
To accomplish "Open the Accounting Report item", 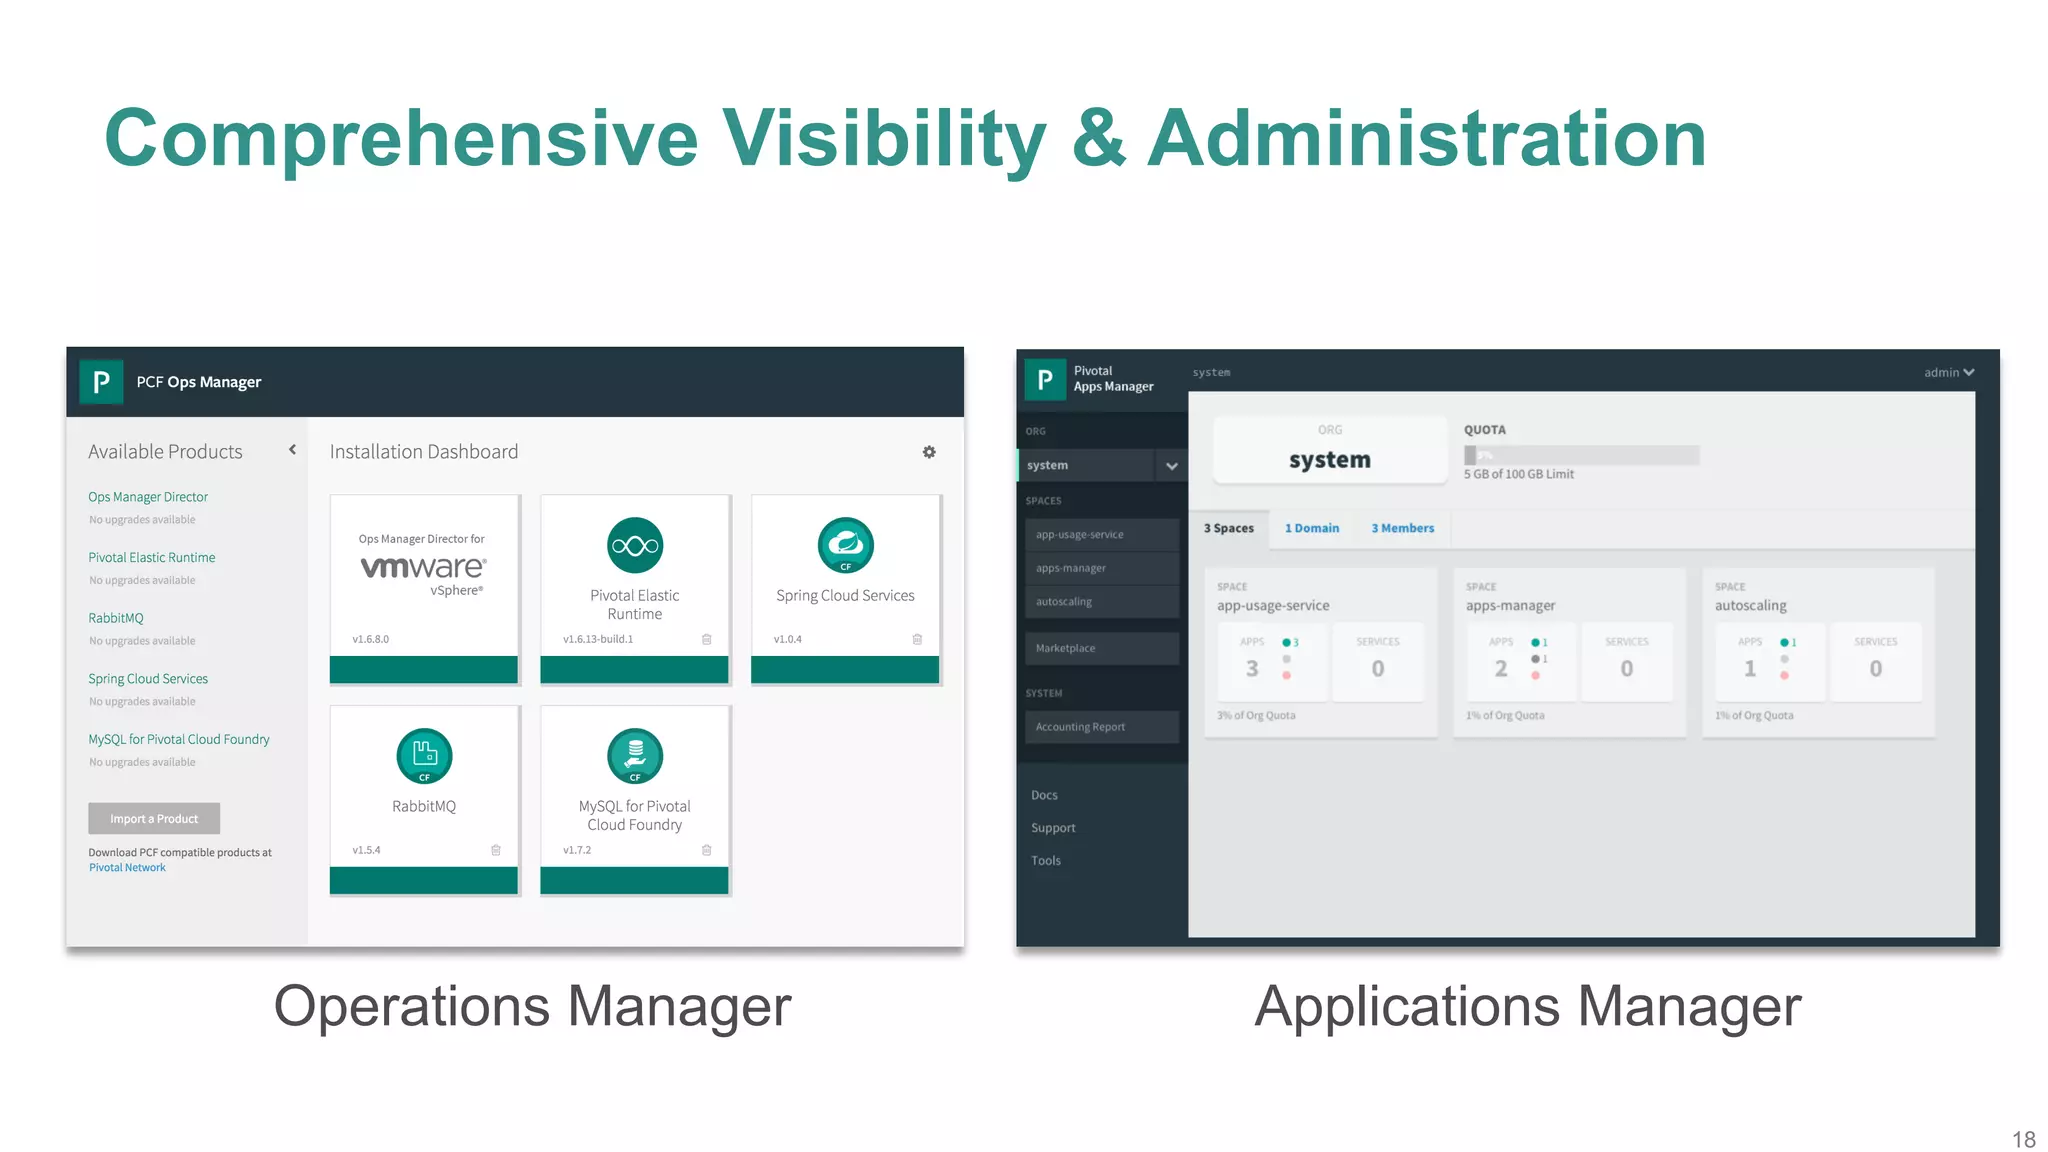I will click(x=1101, y=727).
